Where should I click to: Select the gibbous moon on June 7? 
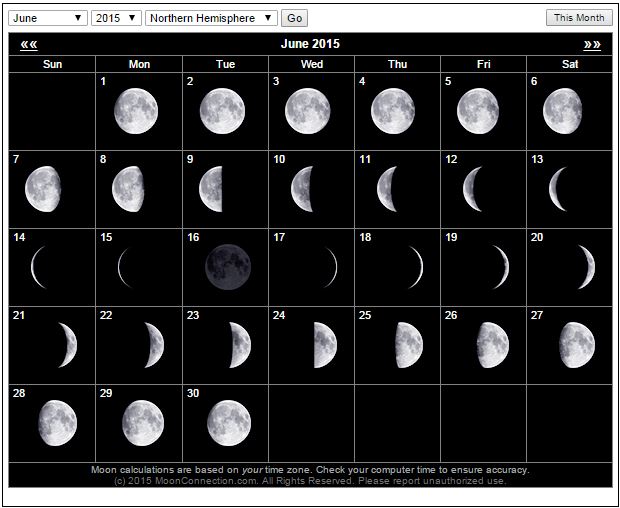(x=43, y=188)
